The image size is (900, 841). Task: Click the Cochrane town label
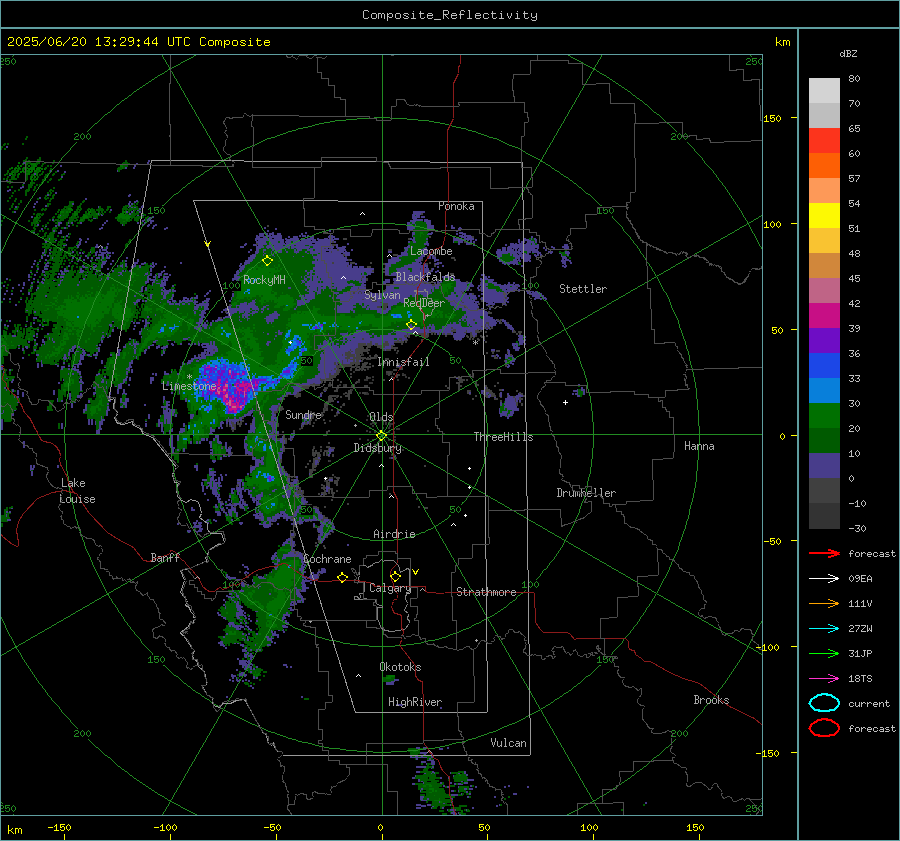[x=327, y=559]
